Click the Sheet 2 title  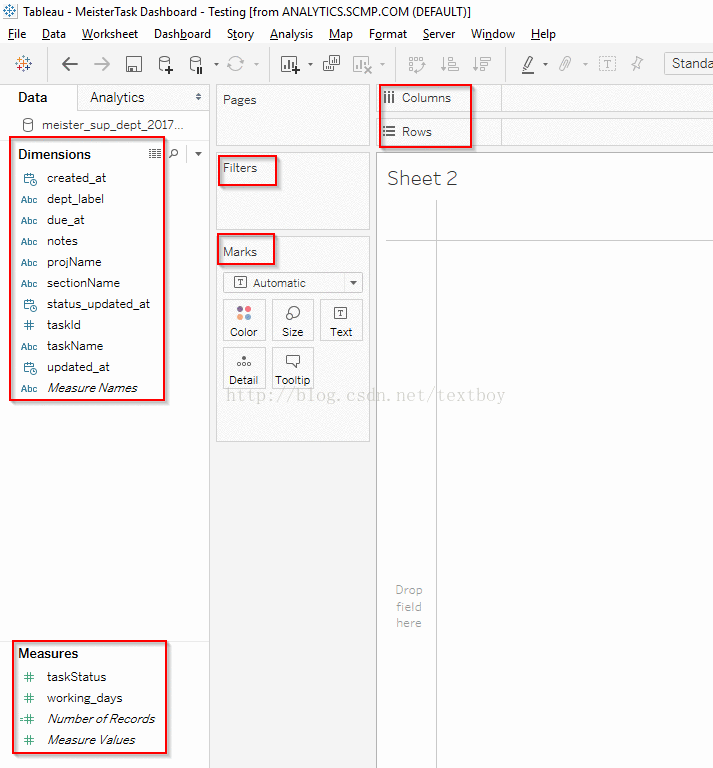[x=422, y=178]
